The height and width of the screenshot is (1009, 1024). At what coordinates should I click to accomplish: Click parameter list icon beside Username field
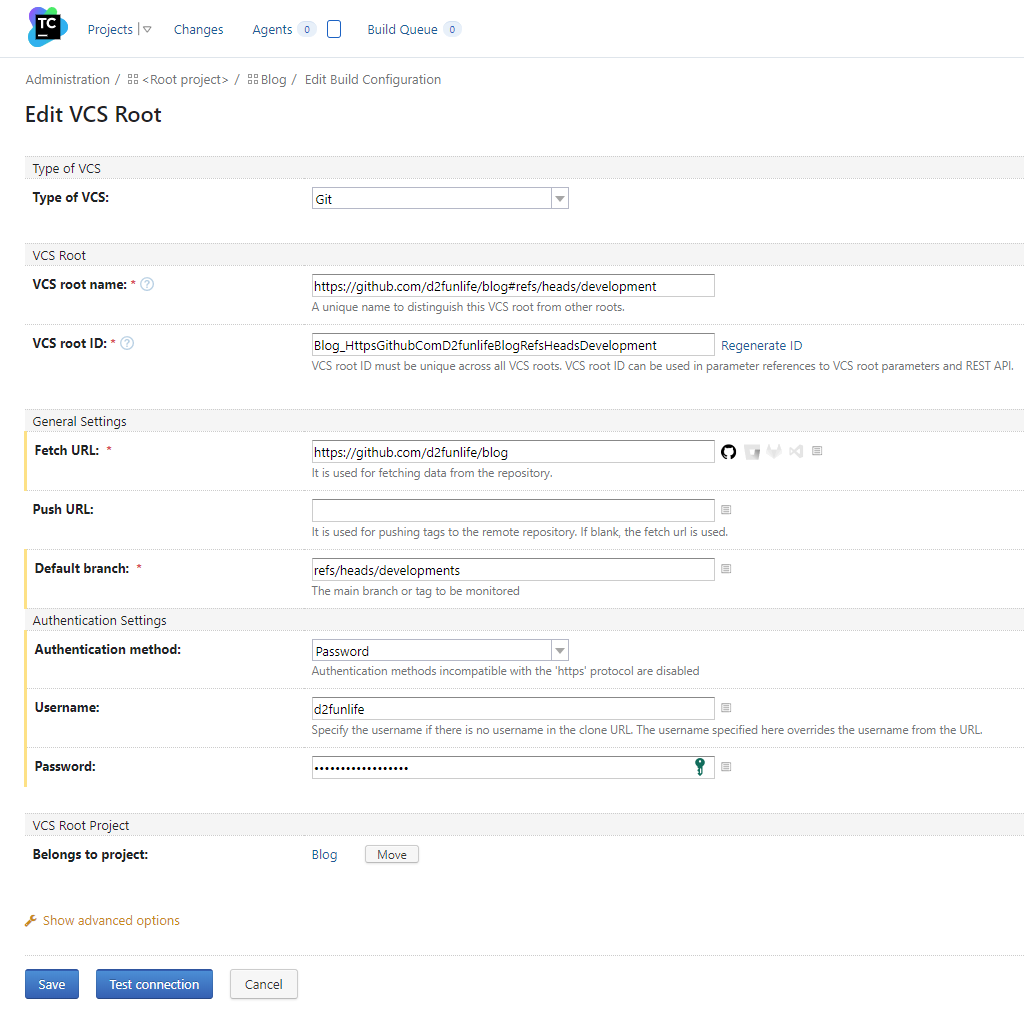(x=726, y=709)
